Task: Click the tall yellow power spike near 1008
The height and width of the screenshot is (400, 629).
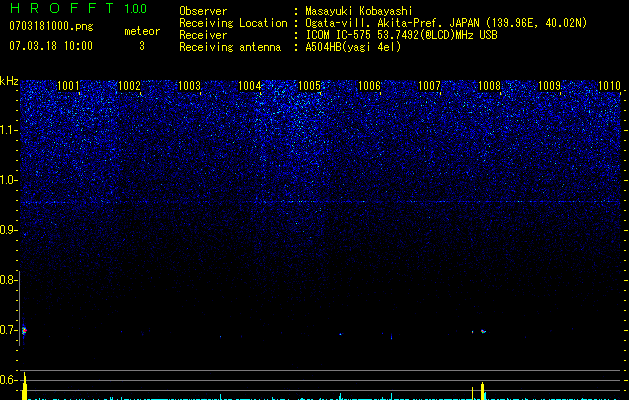Action: pyautogui.click(x=483, y=391)
